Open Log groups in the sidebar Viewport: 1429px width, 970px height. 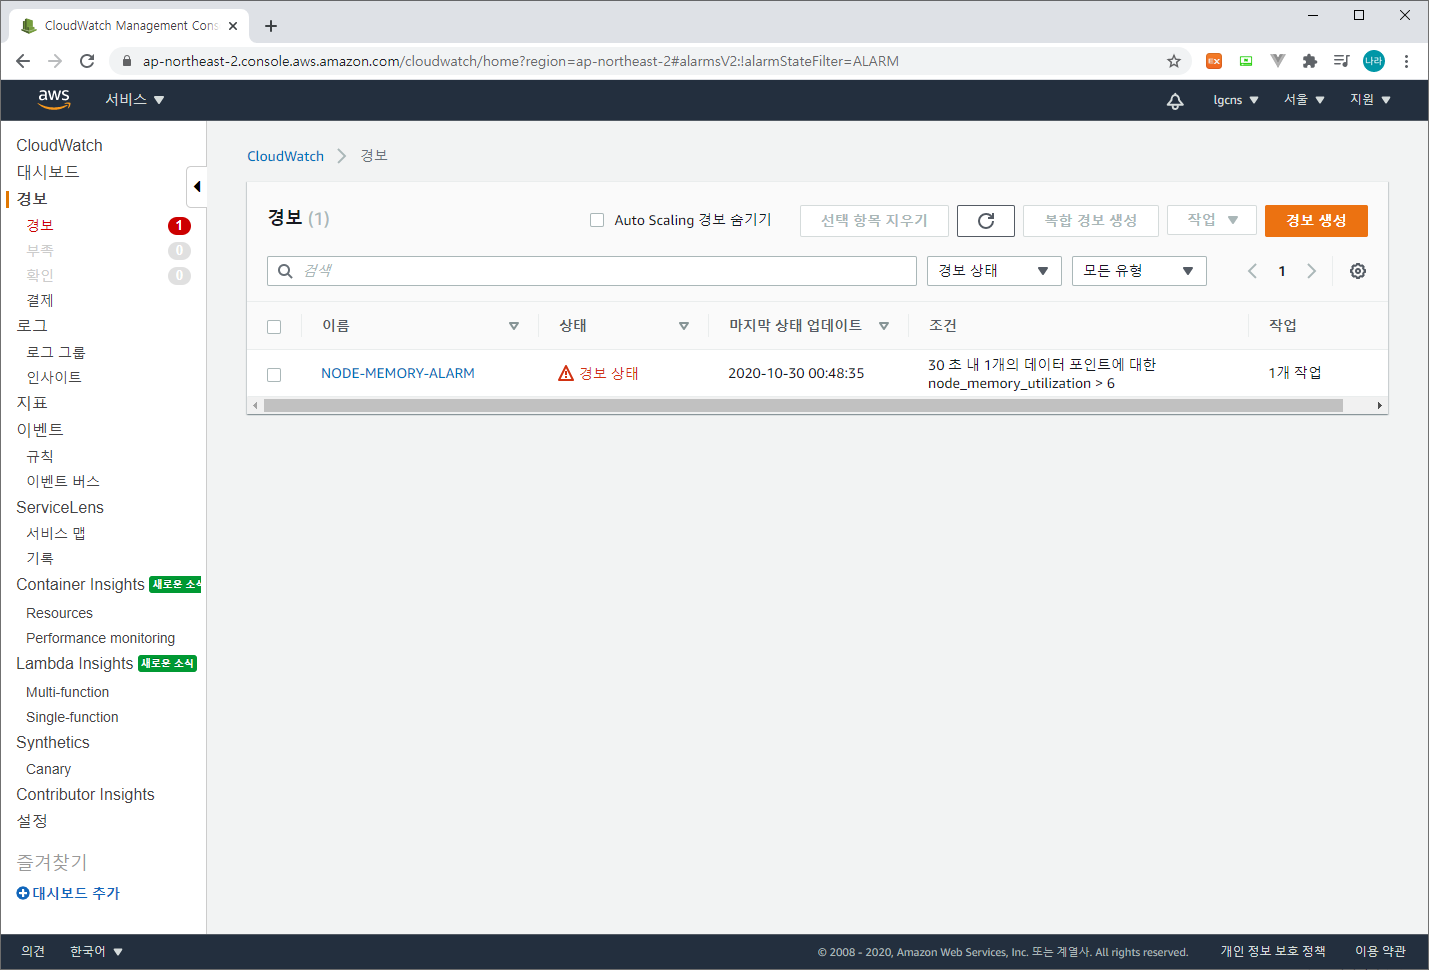click(x=55, y=352)
